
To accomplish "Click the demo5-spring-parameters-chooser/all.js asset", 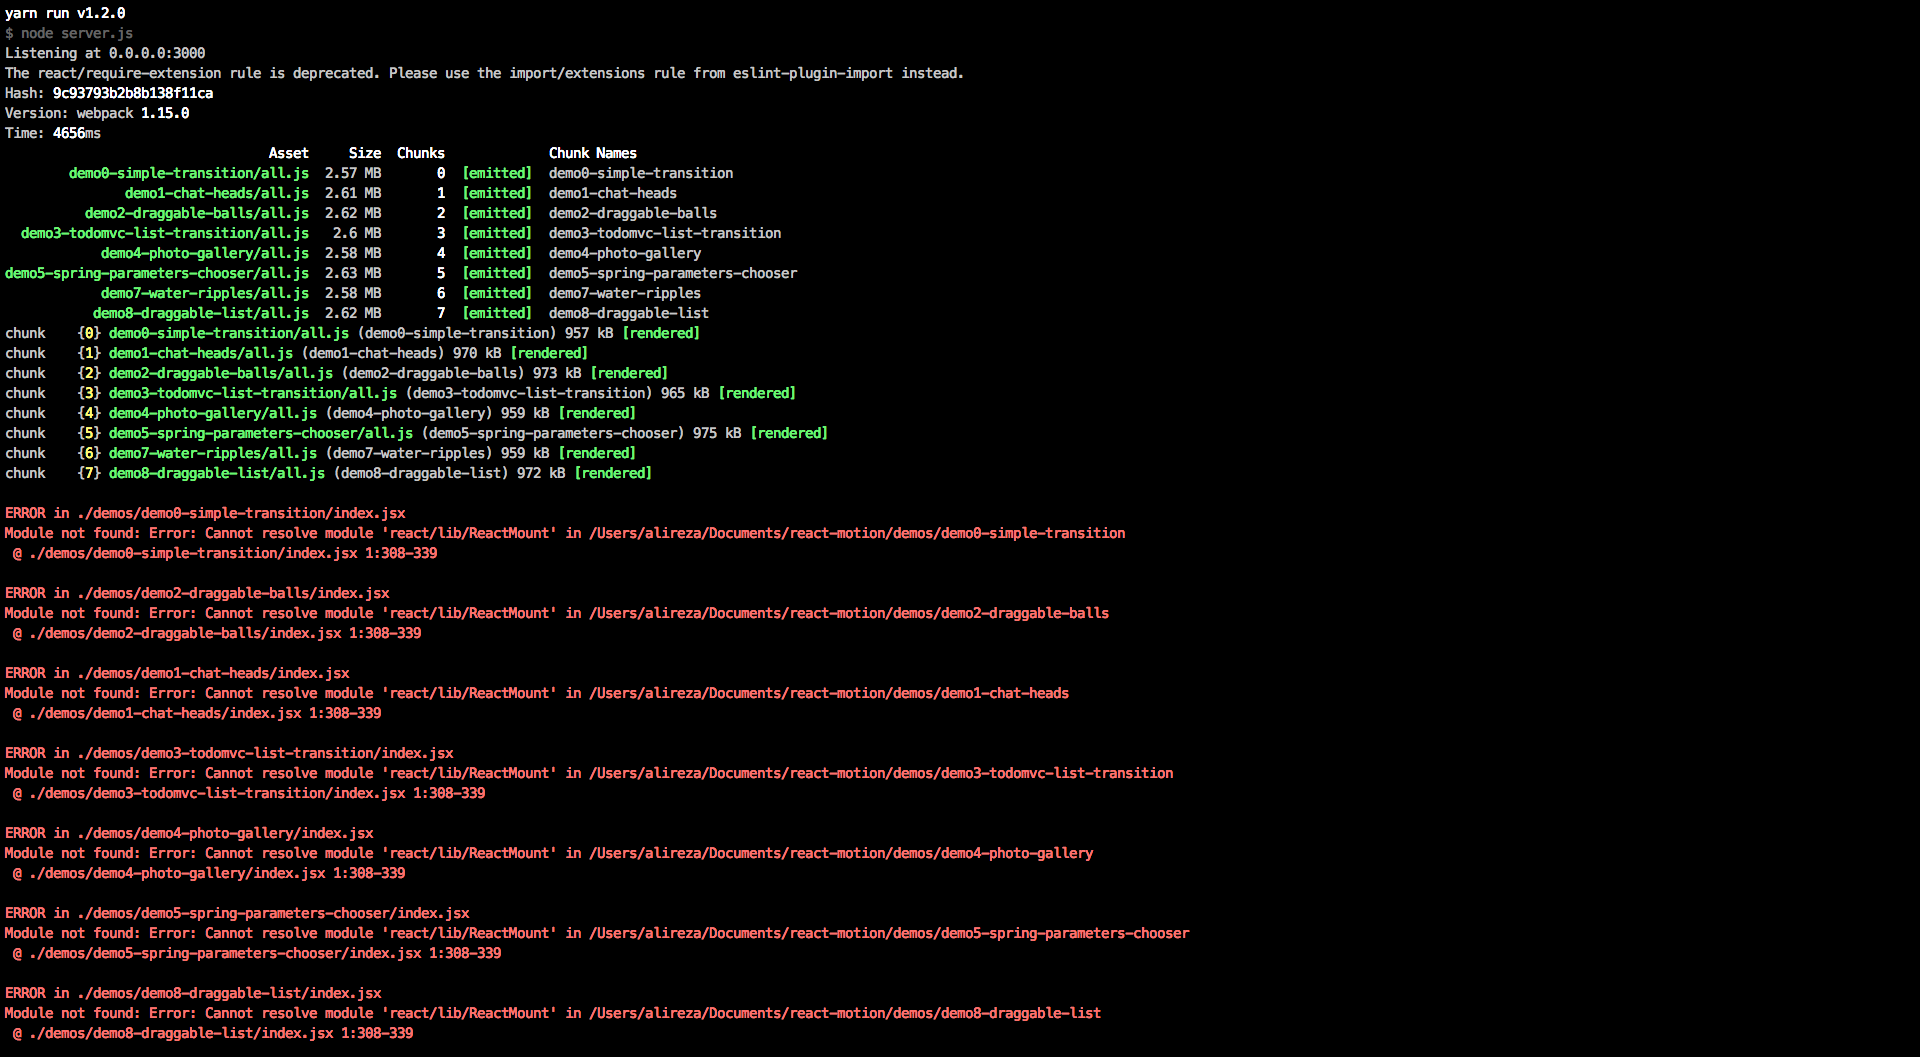I will tap(157, 272).
